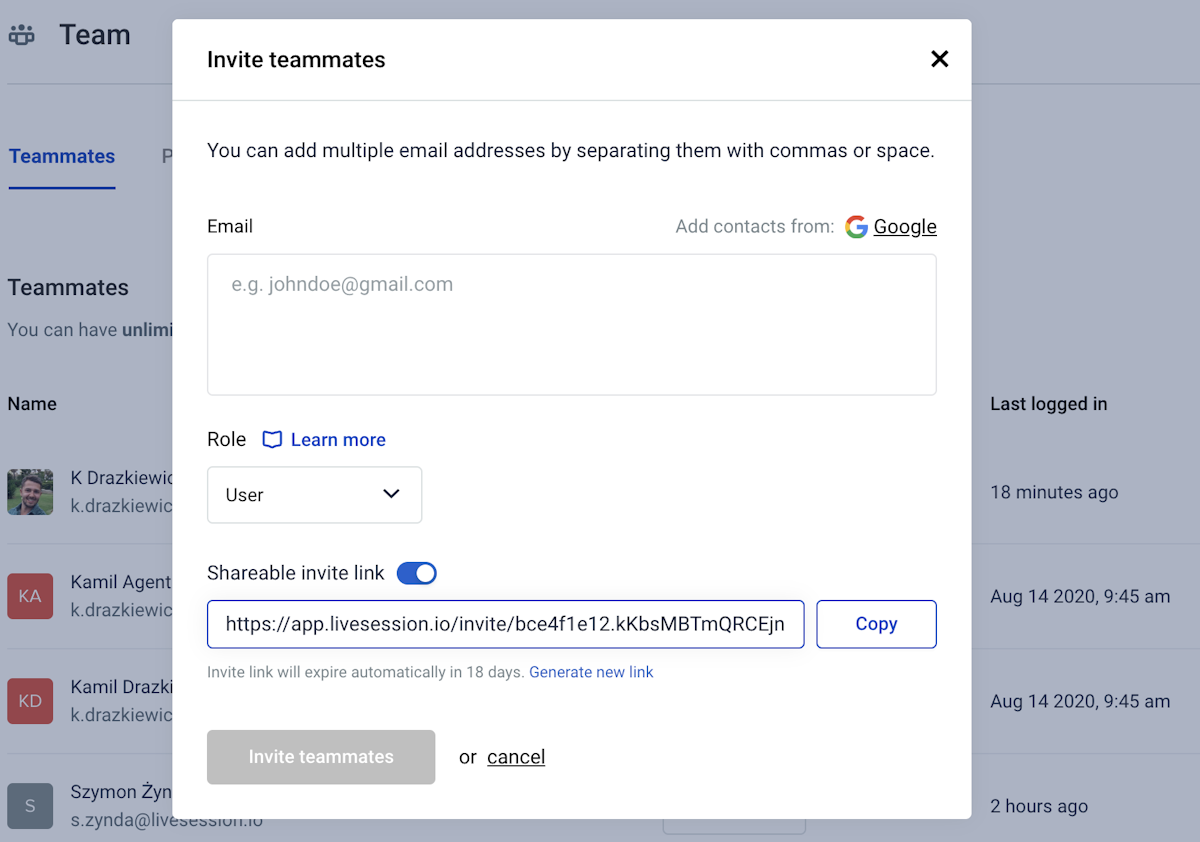Image resolution: width=1200 pixels, height=842 pixels.
Task: Open the User role dropdown
Action: point(314,495)
